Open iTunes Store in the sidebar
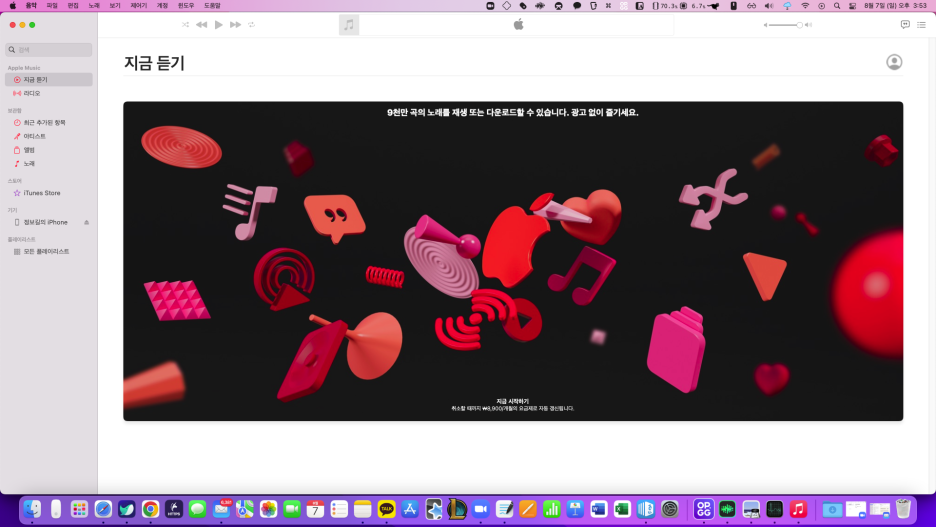The image size is (936, 527). (x=49, y=193)
